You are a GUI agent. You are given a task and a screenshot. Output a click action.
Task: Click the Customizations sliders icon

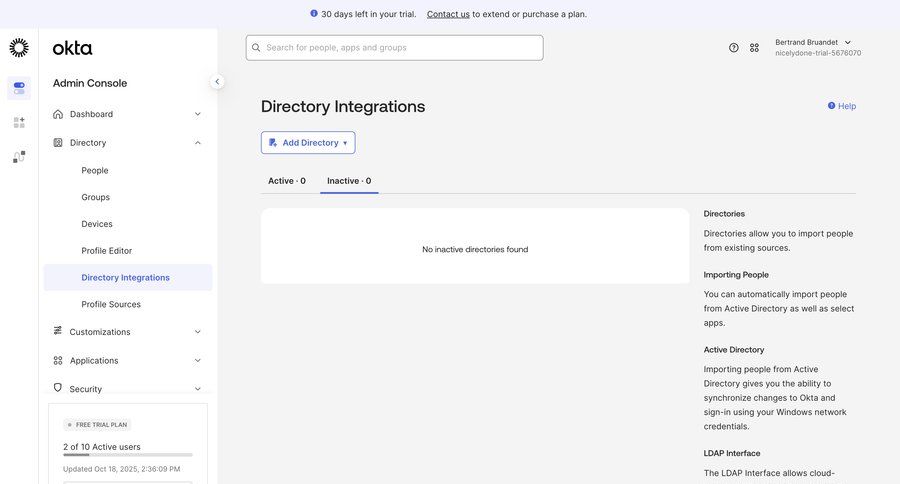tap(57, 331)
